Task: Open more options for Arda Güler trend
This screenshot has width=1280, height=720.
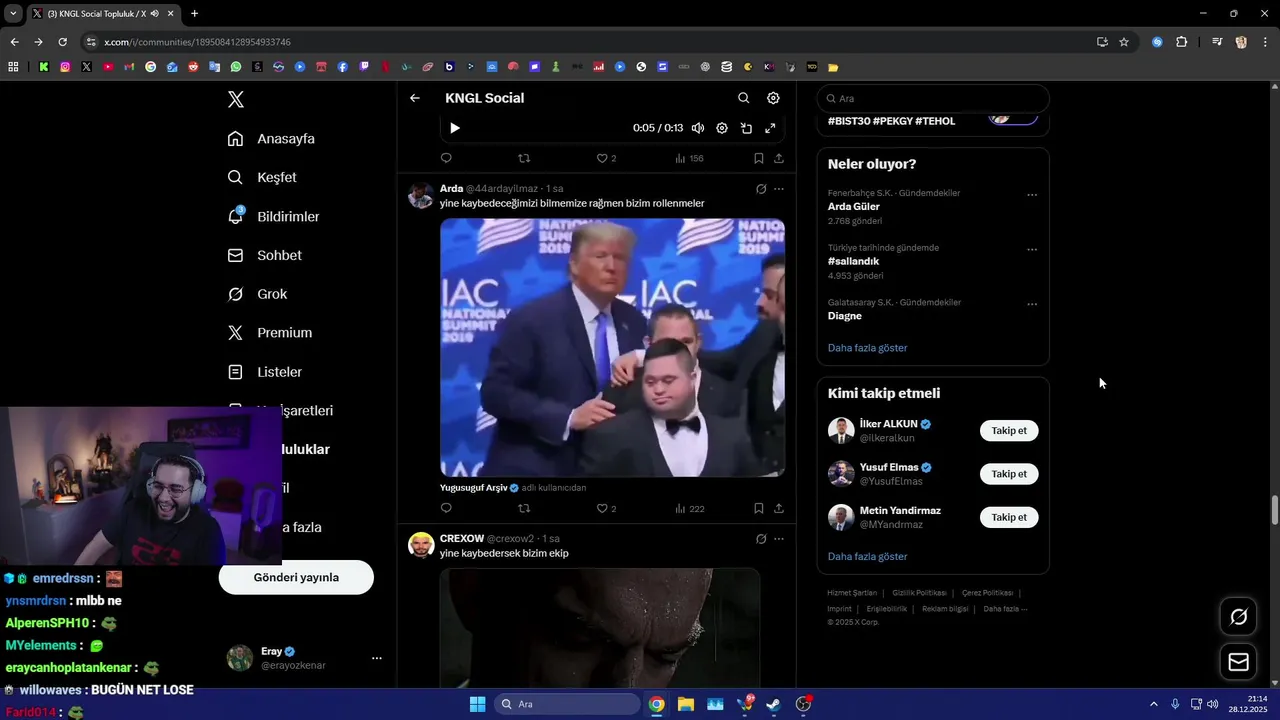Action: pyautogui.click(x=1032, y=195)
